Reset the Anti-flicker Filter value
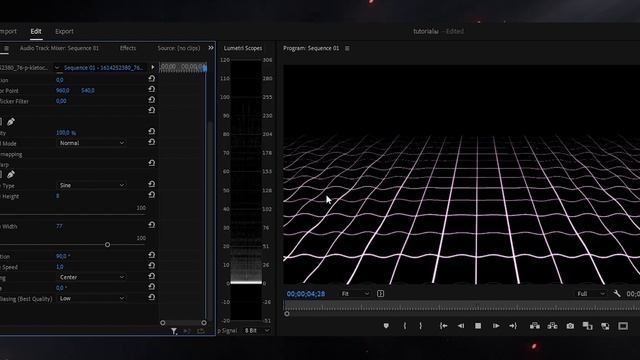Screen dimensions: 640x360 [x=151, y=100]
